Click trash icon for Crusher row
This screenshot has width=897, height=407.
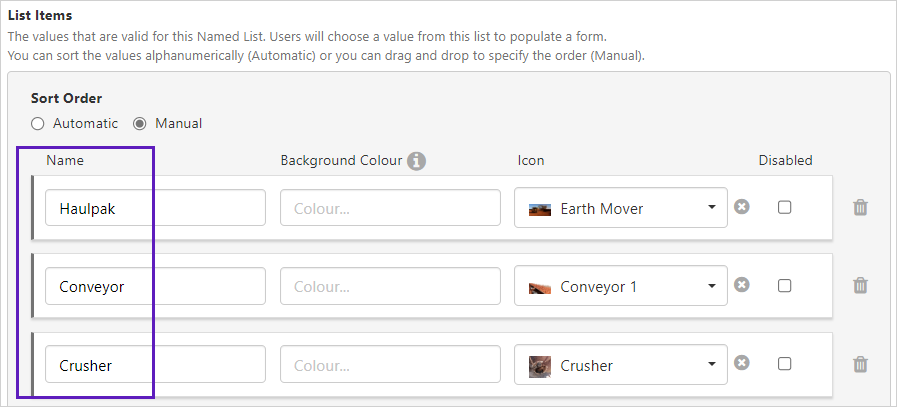click(860, 365)
